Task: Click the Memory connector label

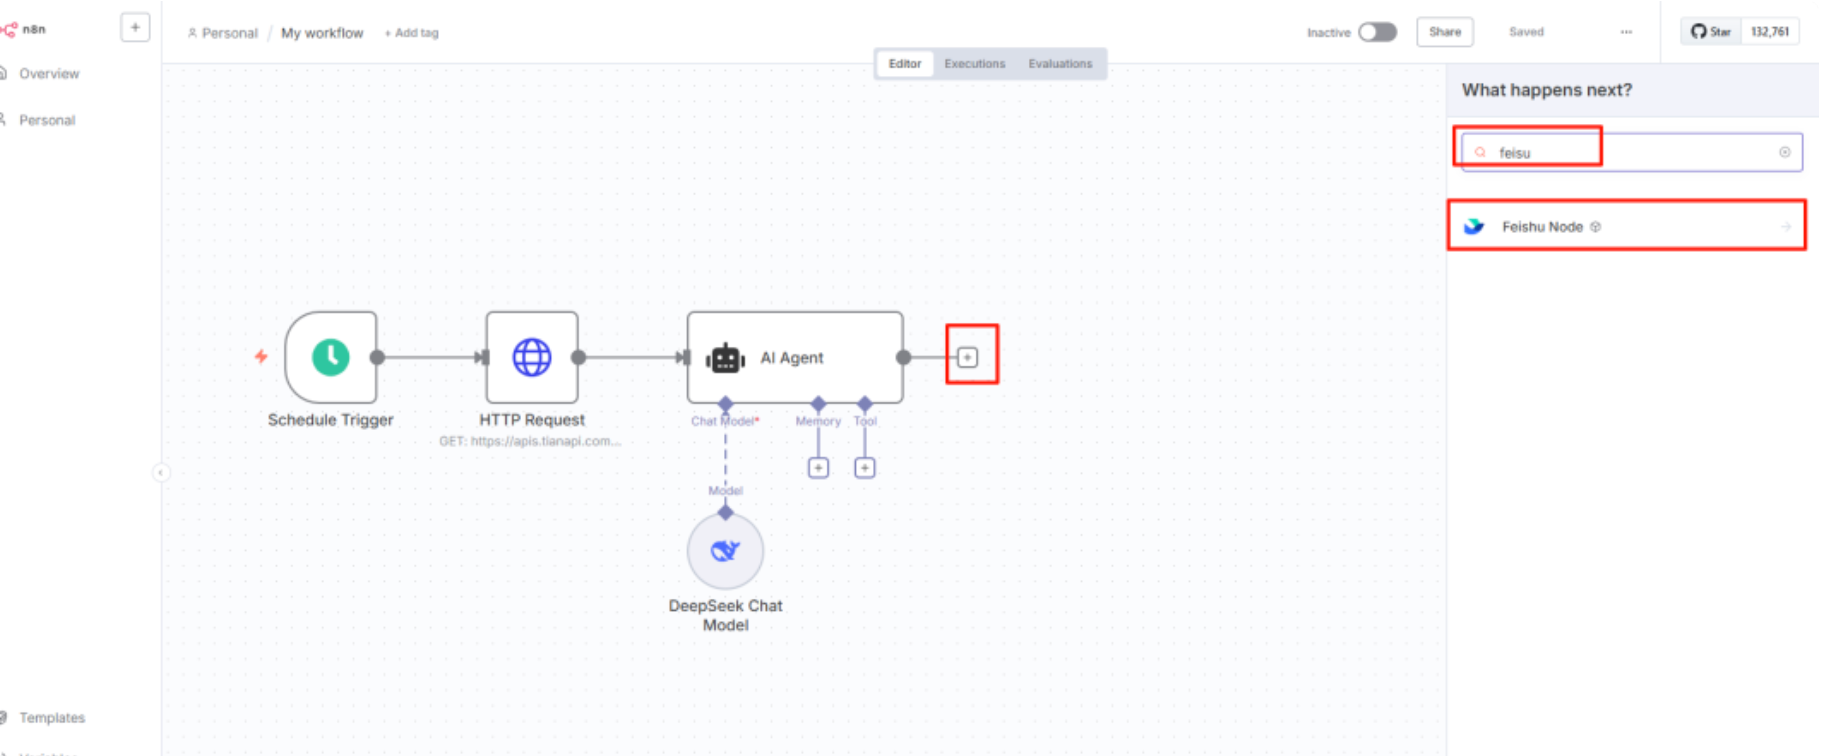Action: 818,421
